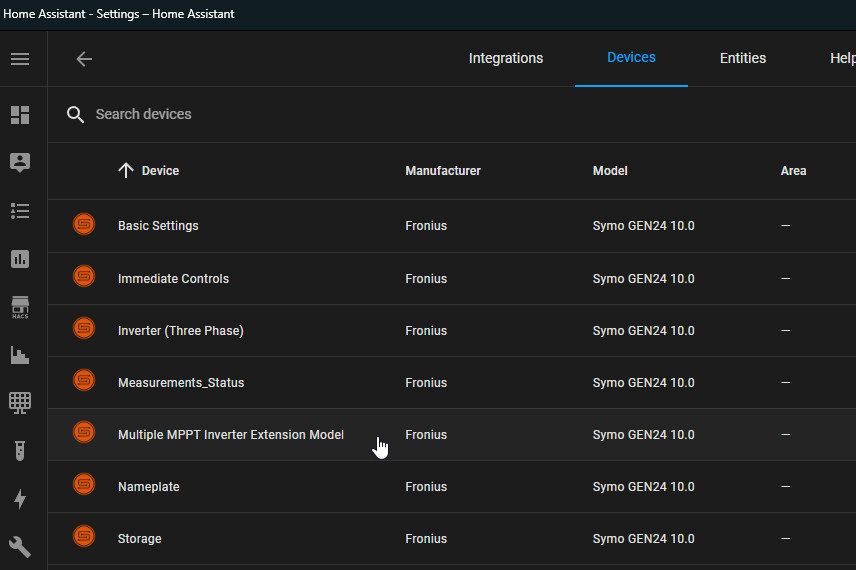Click the lightning bolt icon in sidebar
The height and width of the screenshot is (570, 856).
[x=20, y=499]
